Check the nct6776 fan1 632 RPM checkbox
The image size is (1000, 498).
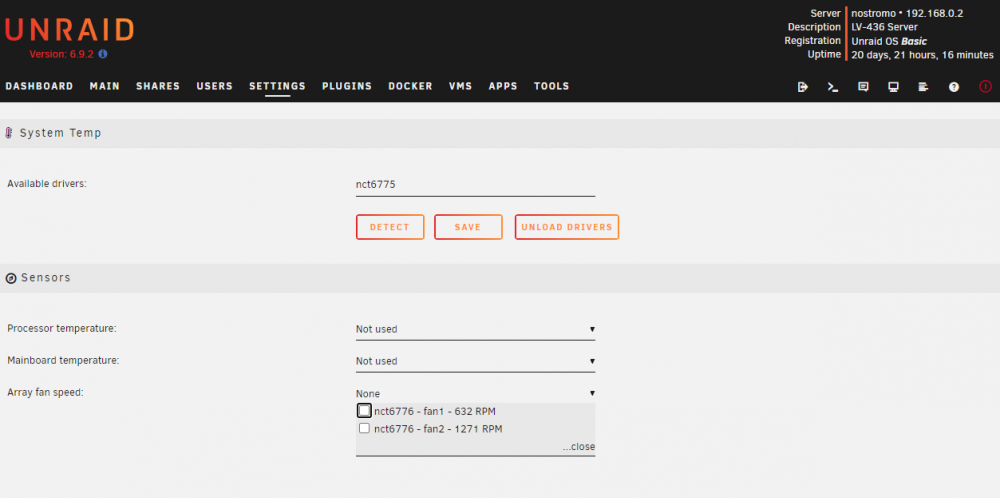(x=364, y=411)
